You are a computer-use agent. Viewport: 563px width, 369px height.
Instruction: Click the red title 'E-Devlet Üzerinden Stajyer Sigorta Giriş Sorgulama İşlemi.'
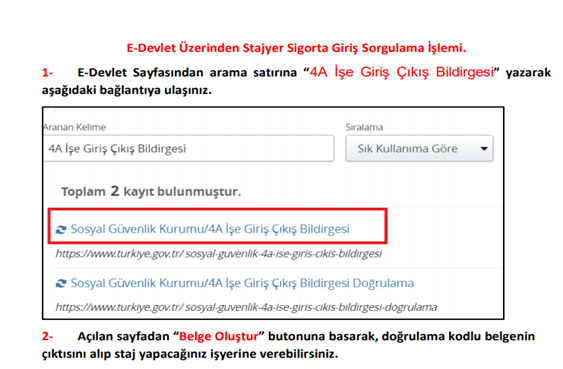coord(296,48)
